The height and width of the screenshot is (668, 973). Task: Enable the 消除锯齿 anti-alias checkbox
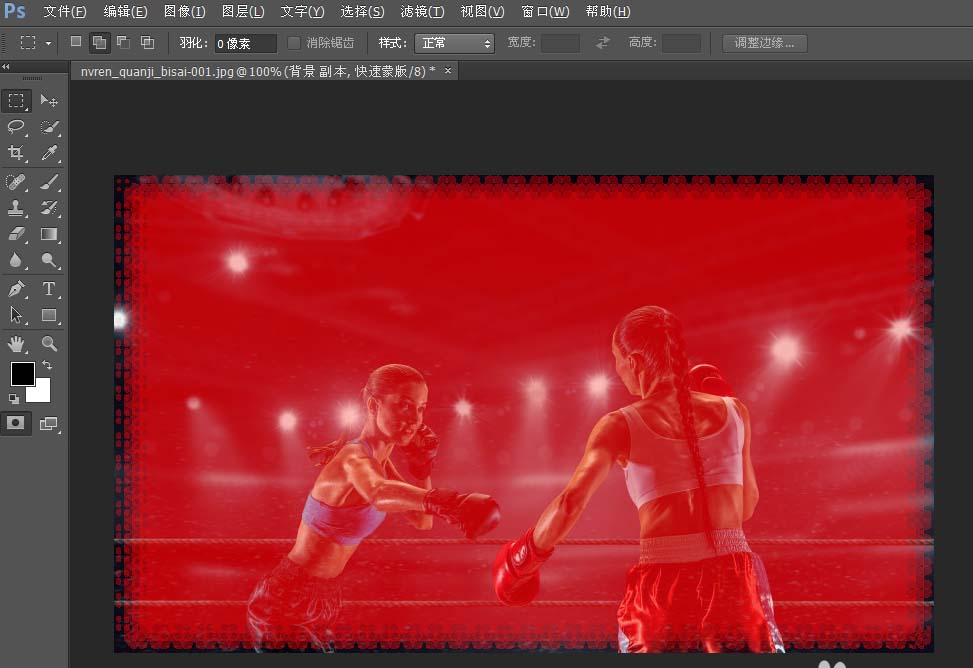coord(293,42)
